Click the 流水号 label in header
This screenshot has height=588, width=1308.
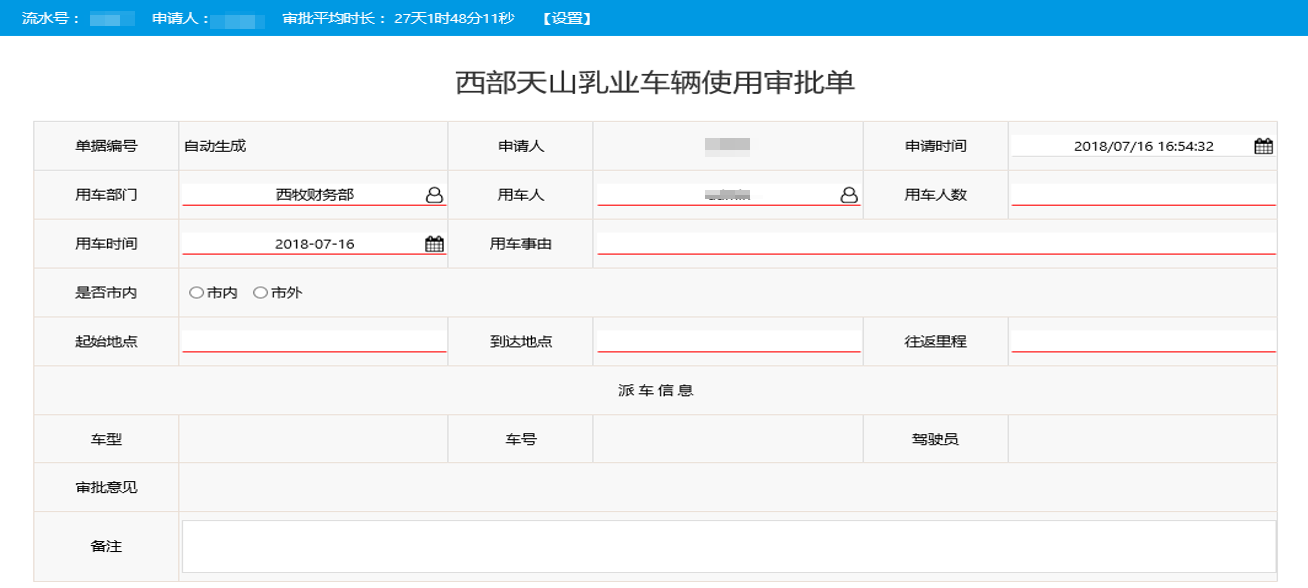click(51, 19)
